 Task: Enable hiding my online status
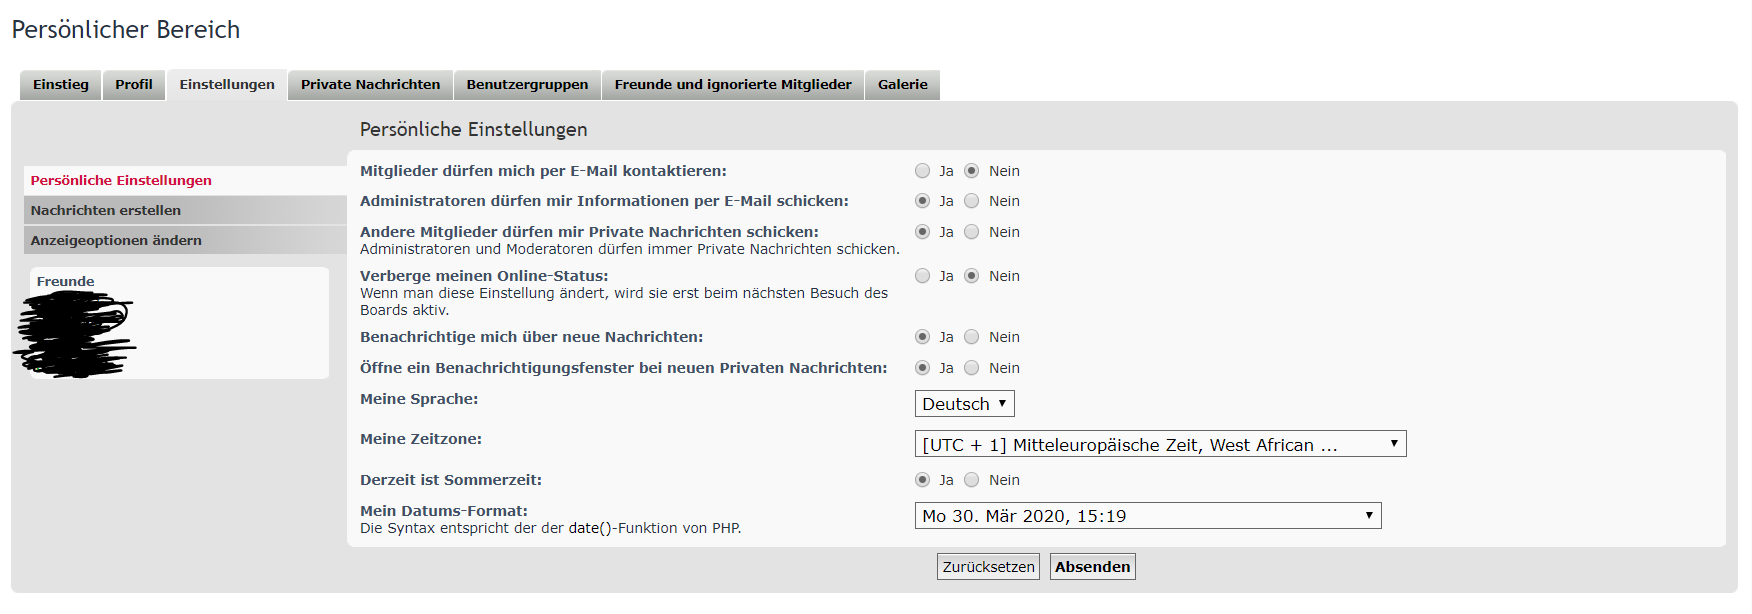[922, 276]
